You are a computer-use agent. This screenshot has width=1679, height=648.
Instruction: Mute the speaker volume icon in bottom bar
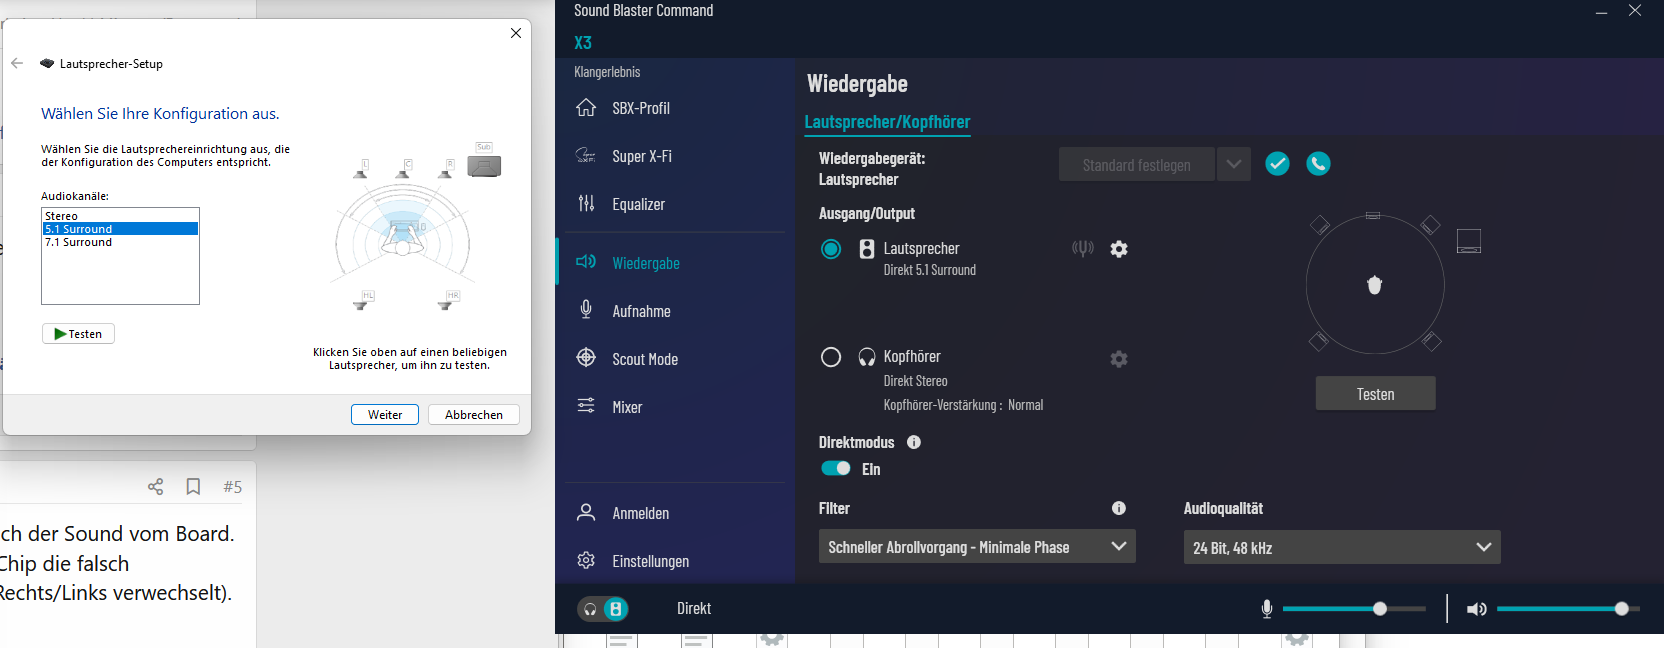click(1476, 609)
